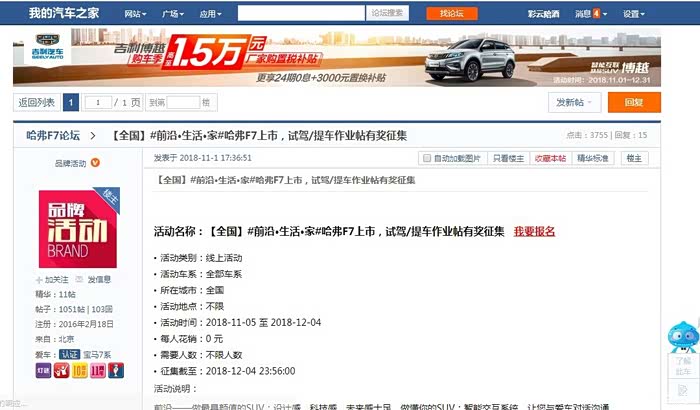Image resolution: width=700 pixels, height=410 pixels.
Task: Click 帖子：1051帖 post count
Action: pos(60,309)
